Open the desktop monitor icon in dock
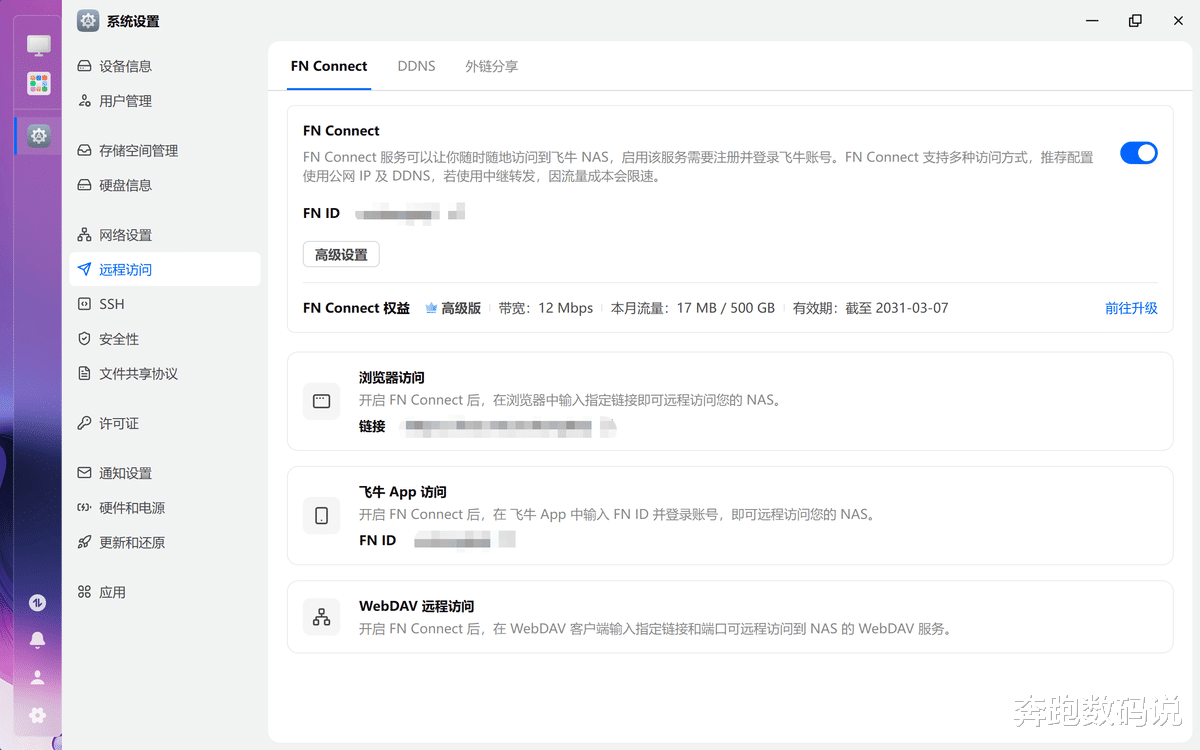The image size is (1200, 750). tap(39, 46)
